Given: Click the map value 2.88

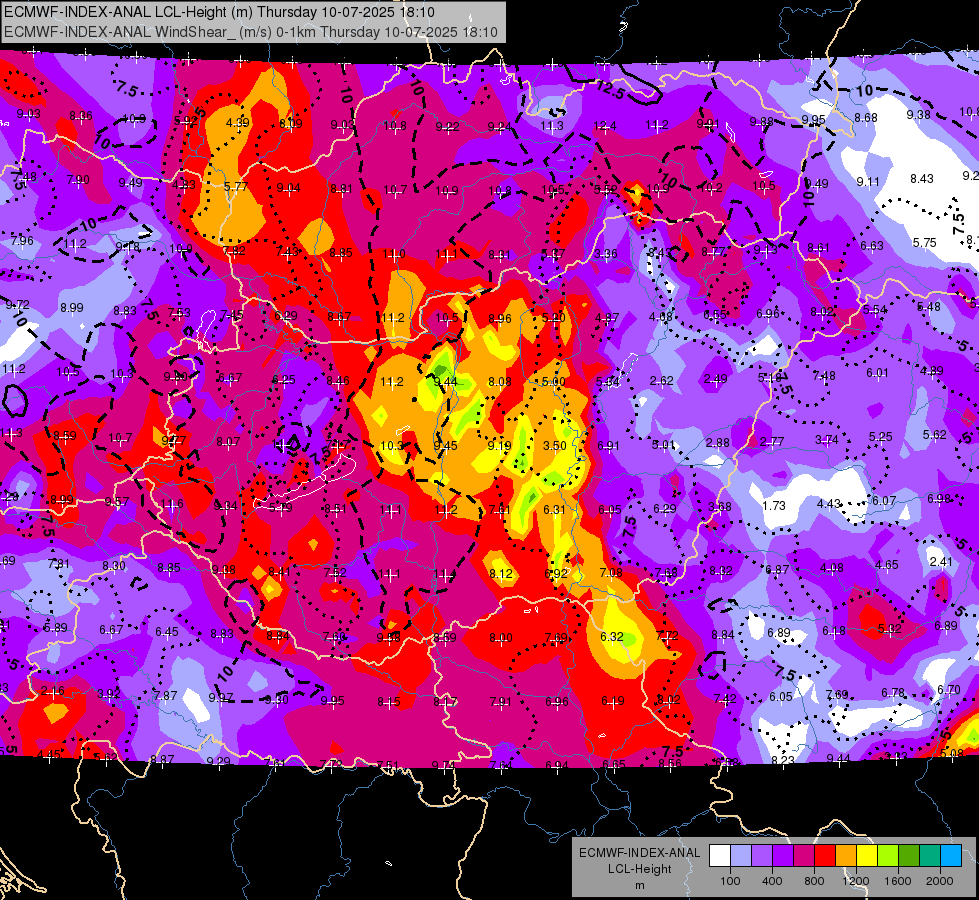Looking at the screenshot, I should pos(717,442).
